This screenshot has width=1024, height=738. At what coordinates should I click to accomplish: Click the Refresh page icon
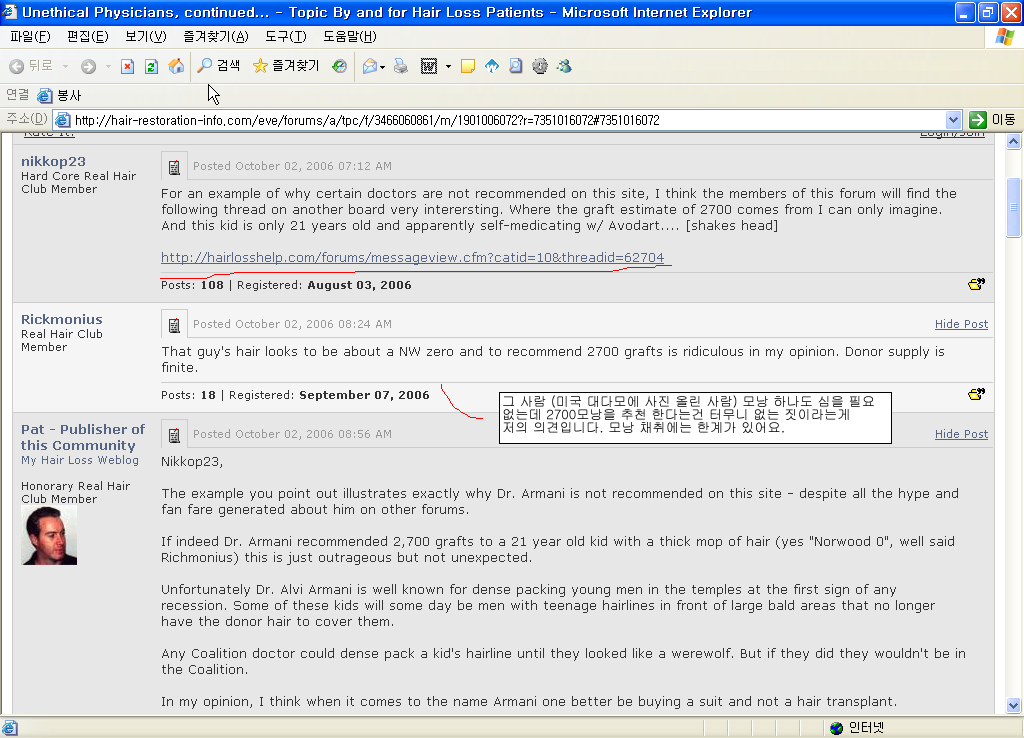pos(152,67)
